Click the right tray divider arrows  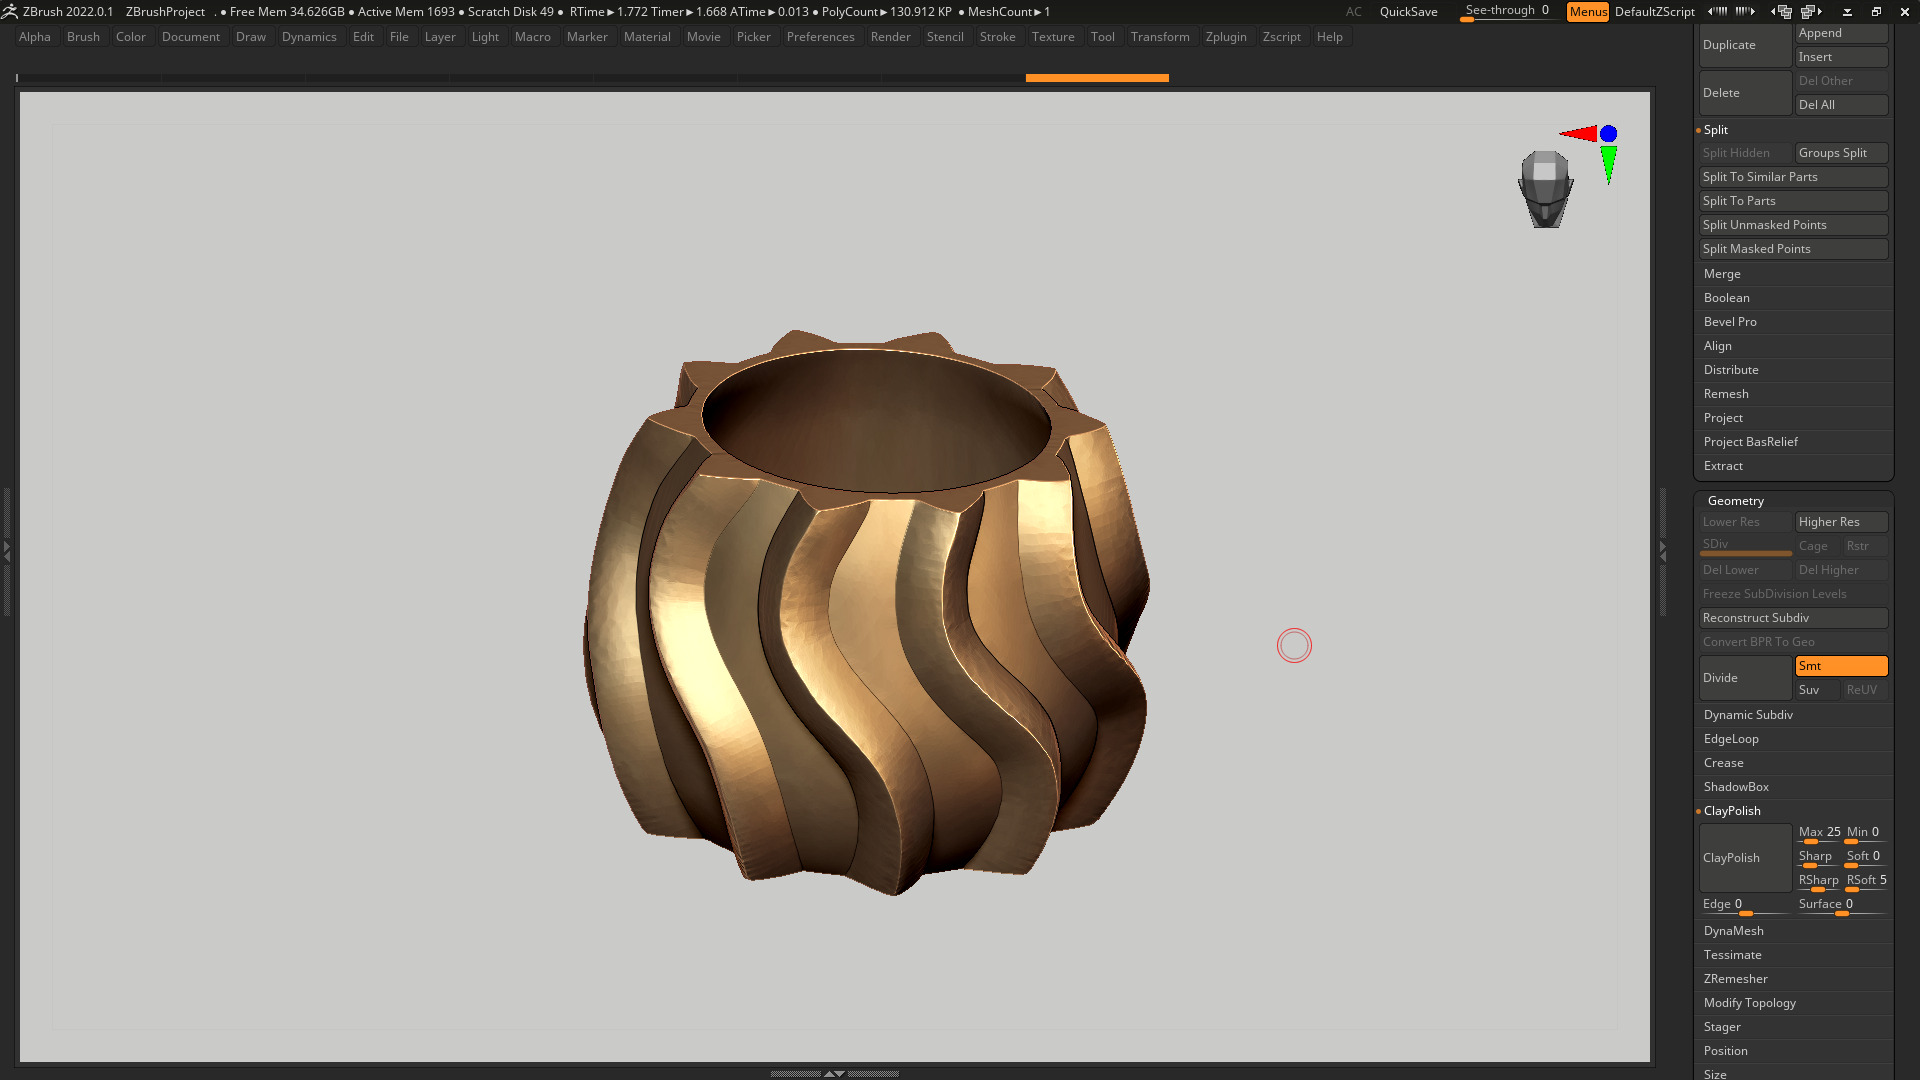click(1663, 551)
